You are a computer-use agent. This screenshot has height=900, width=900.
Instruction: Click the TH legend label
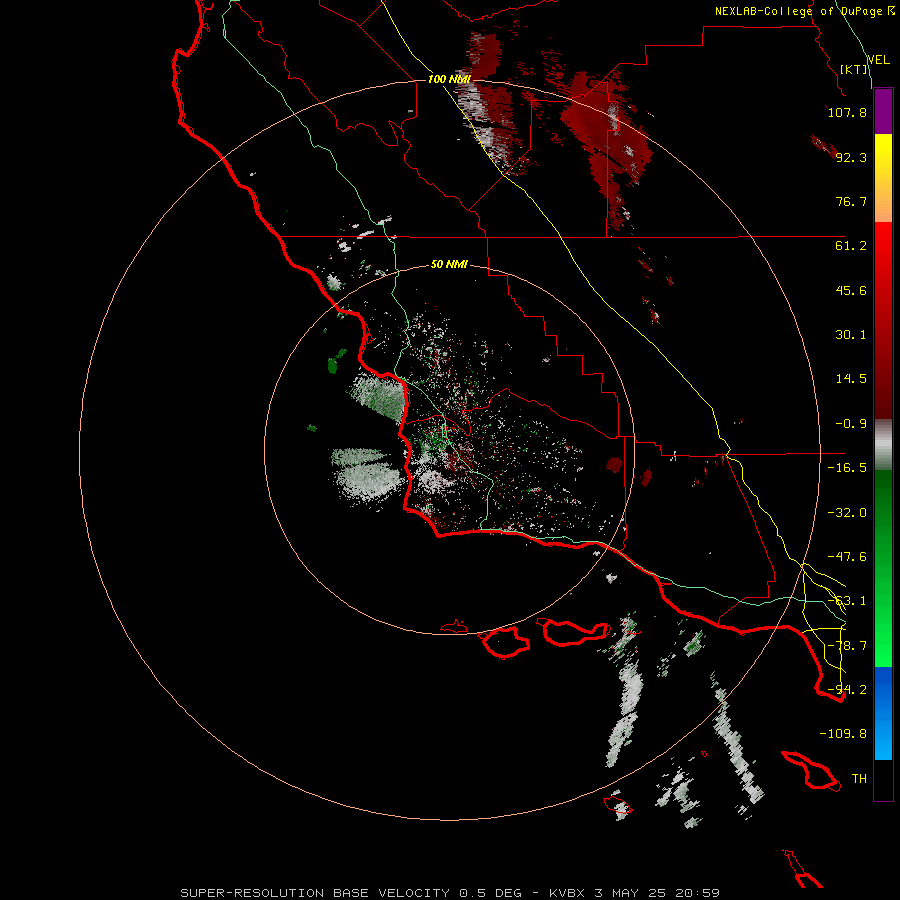pyautogui.click(x=859, y=779)
